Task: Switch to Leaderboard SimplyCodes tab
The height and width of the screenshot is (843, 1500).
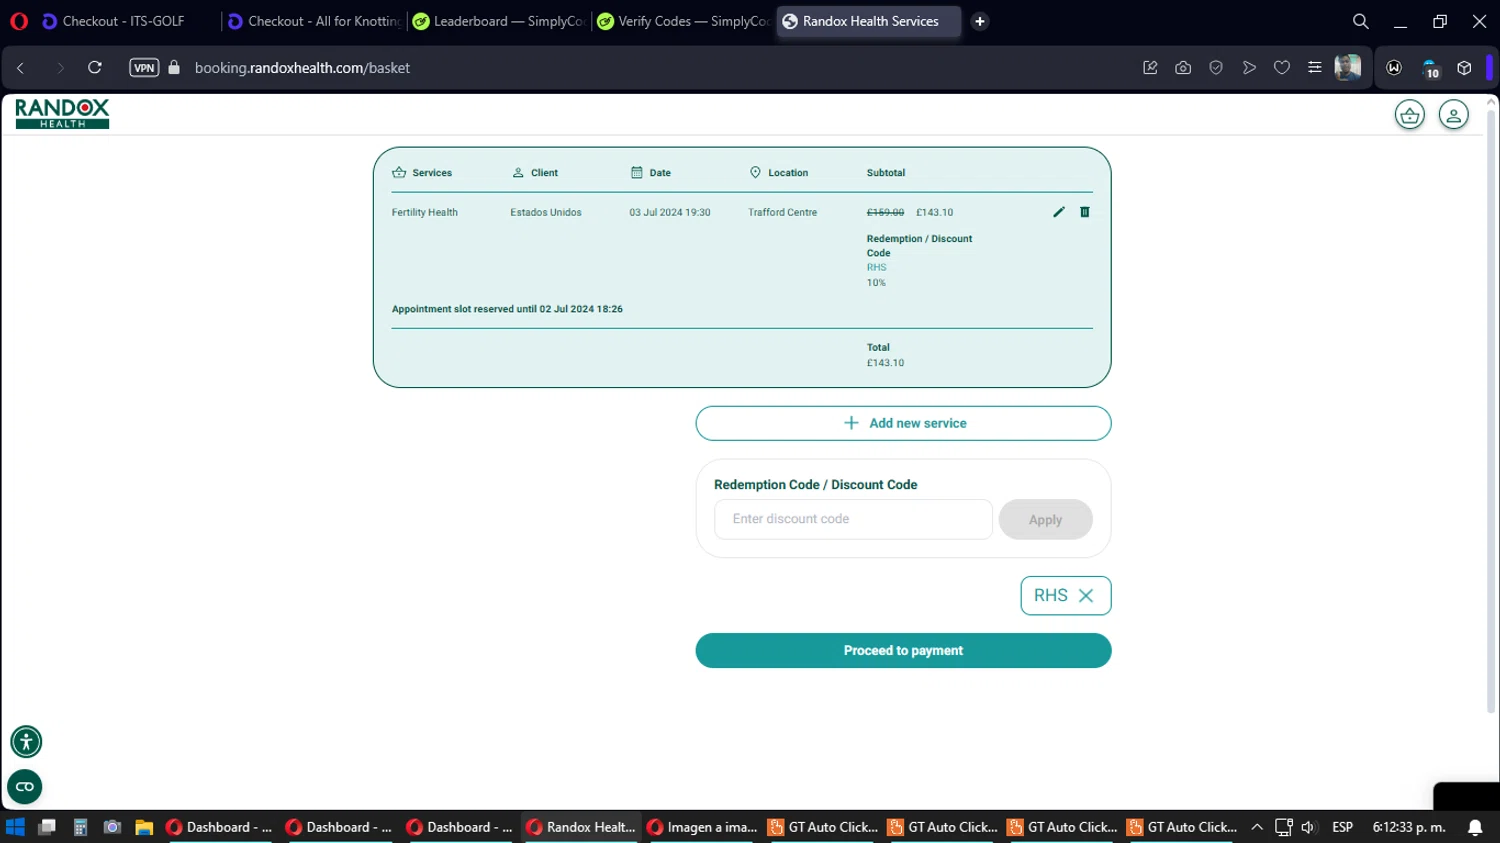Action: tap(499, 21)
